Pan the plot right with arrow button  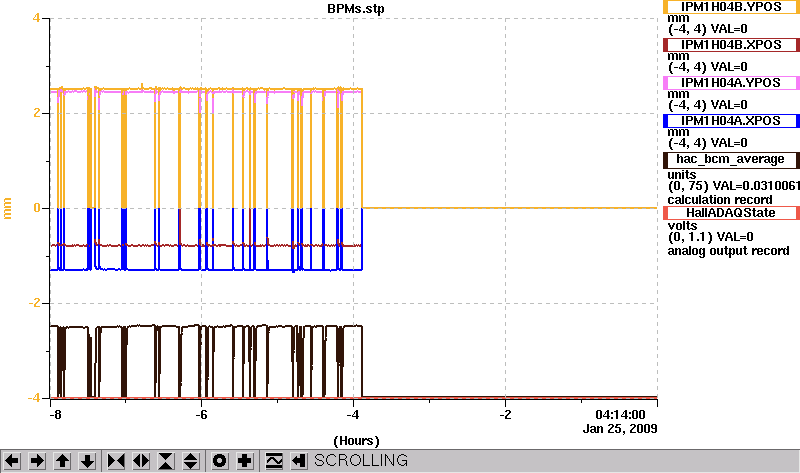[x=37, y=461]
